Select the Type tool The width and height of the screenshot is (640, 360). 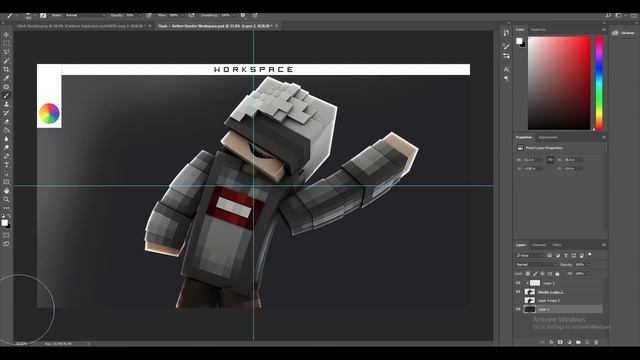(x=6, y=165)
